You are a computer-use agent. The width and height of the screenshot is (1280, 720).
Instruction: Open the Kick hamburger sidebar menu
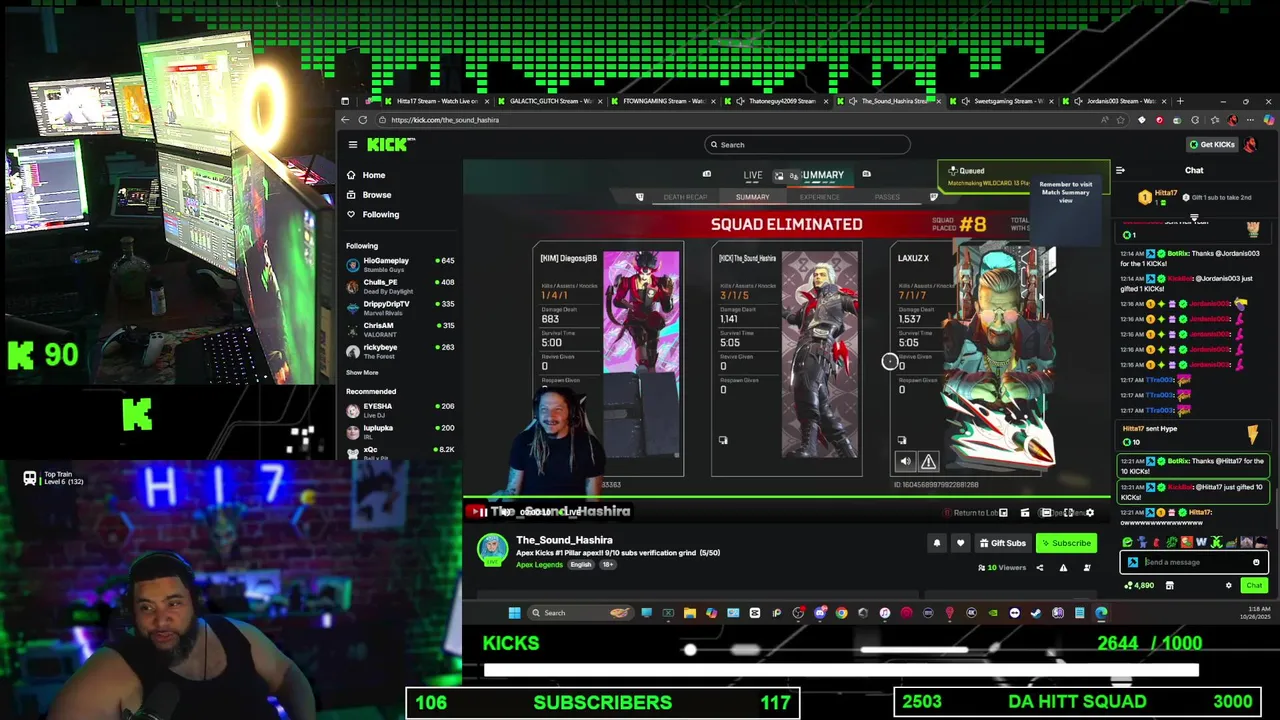click(353, 145)
